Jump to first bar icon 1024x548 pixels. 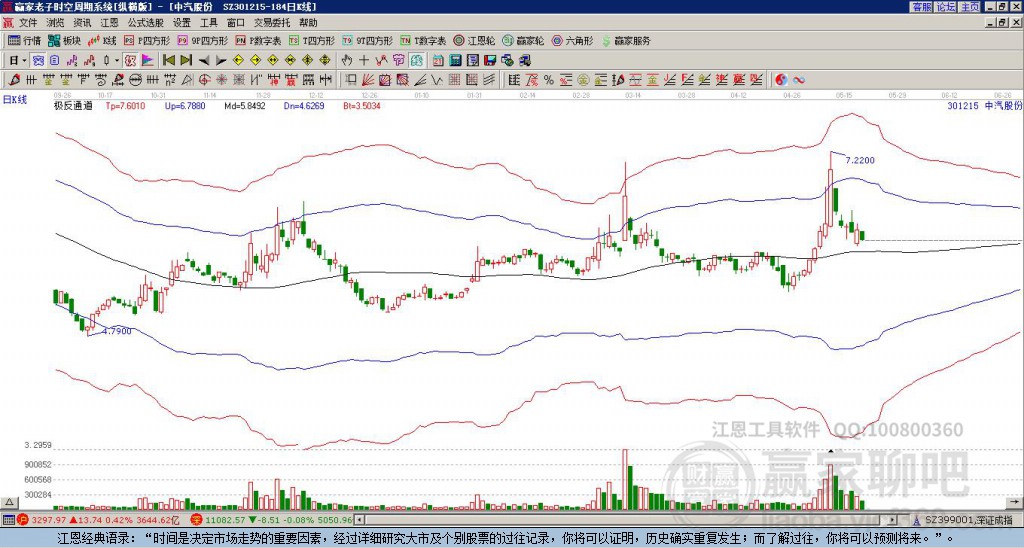pyautogui.click(x=168, y=61)
